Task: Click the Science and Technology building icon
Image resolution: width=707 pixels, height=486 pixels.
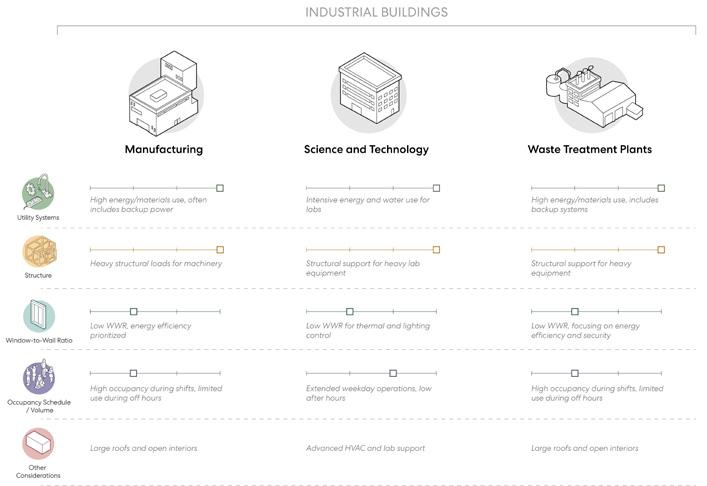Action: tap(369, 92)
